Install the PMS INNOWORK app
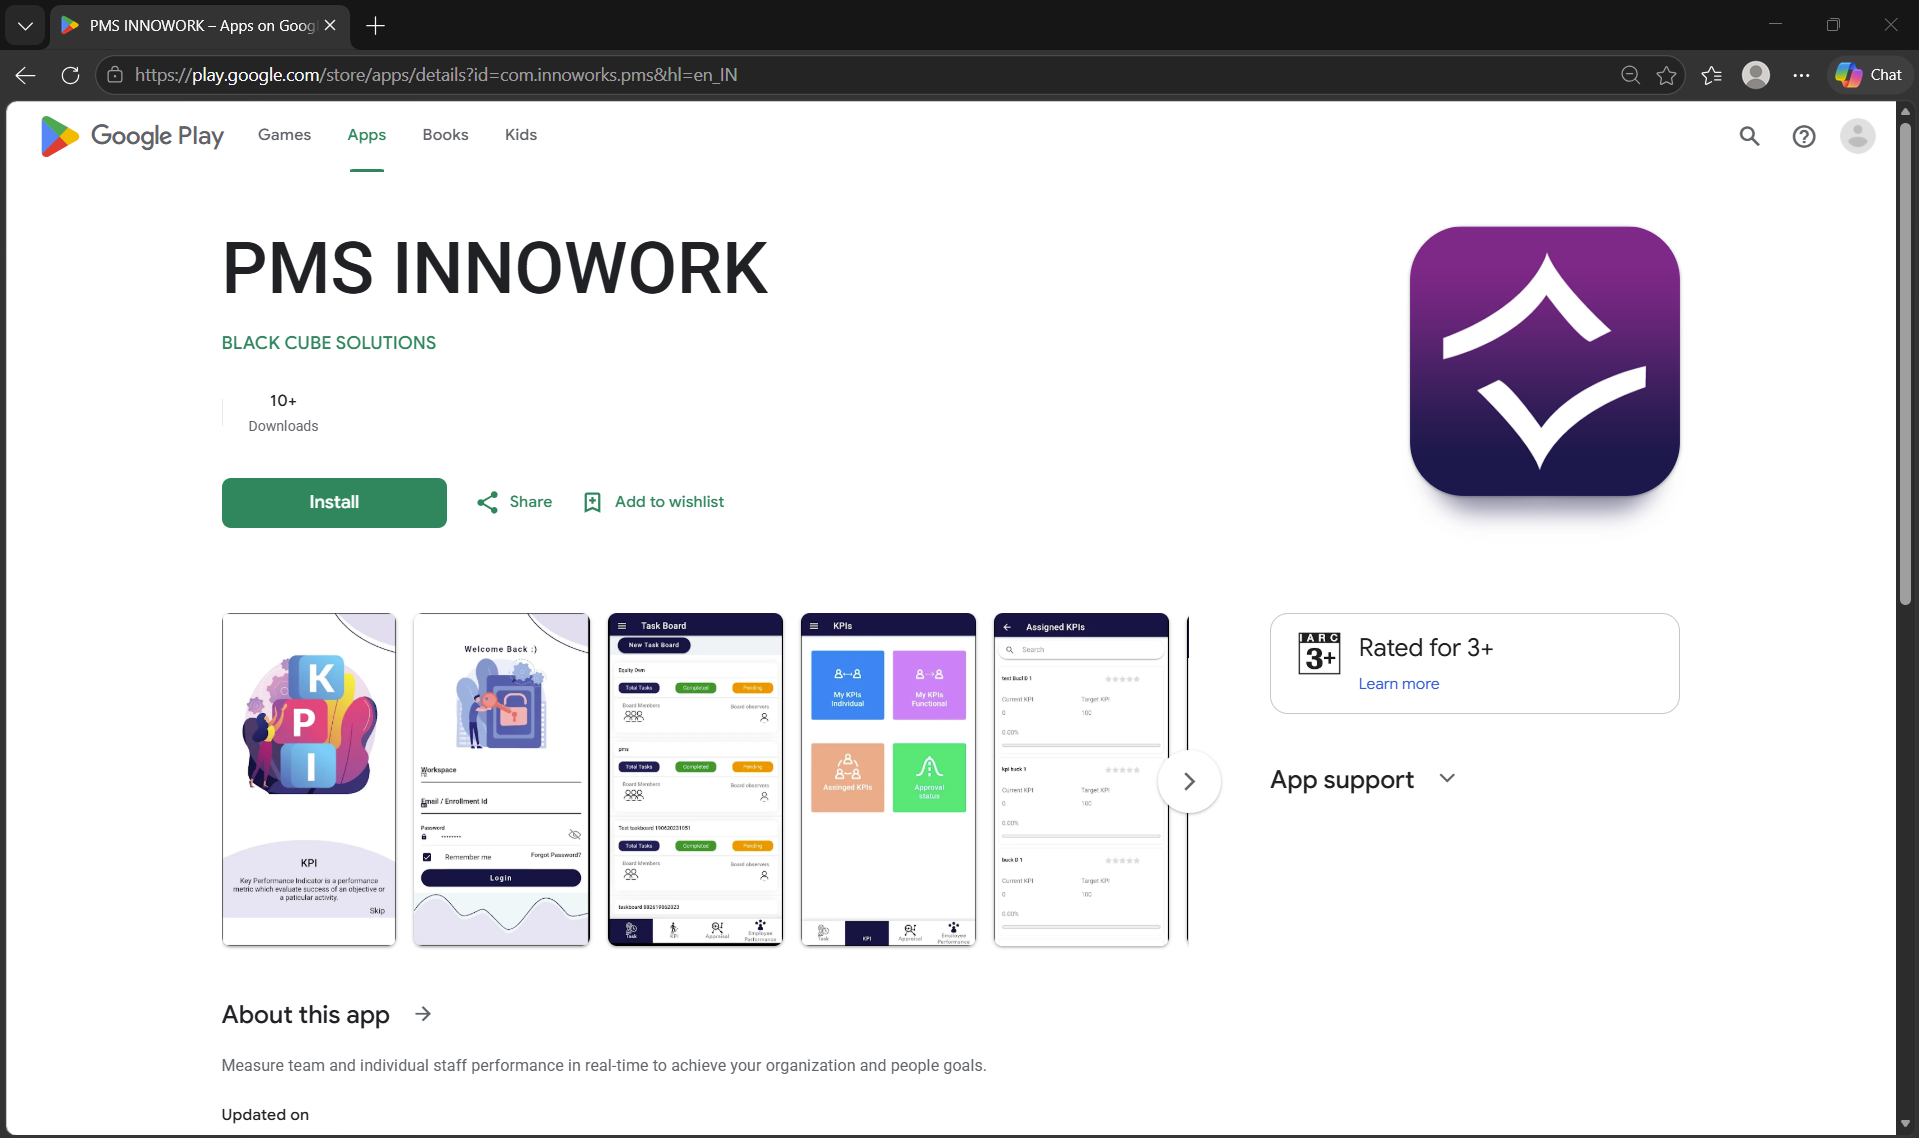This screenshot has width=1919, height=1138. coord(334,502)
